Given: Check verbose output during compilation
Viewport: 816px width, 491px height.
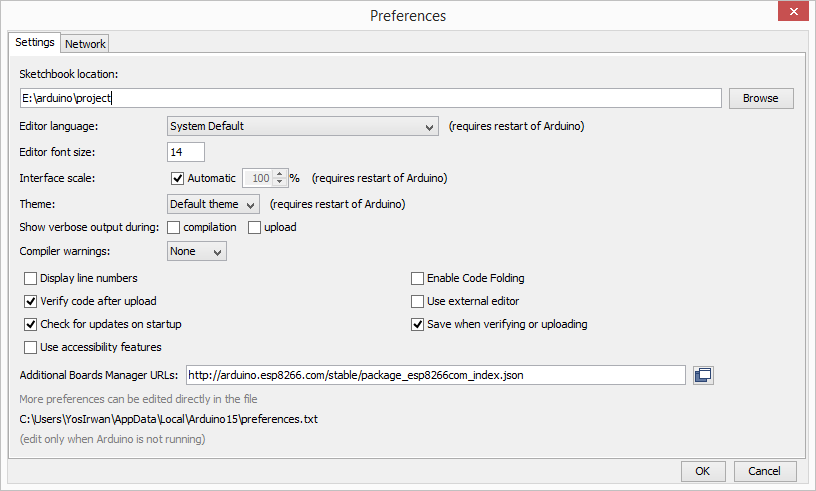Looking at the screenshot, I should click(x=174, y=227).
